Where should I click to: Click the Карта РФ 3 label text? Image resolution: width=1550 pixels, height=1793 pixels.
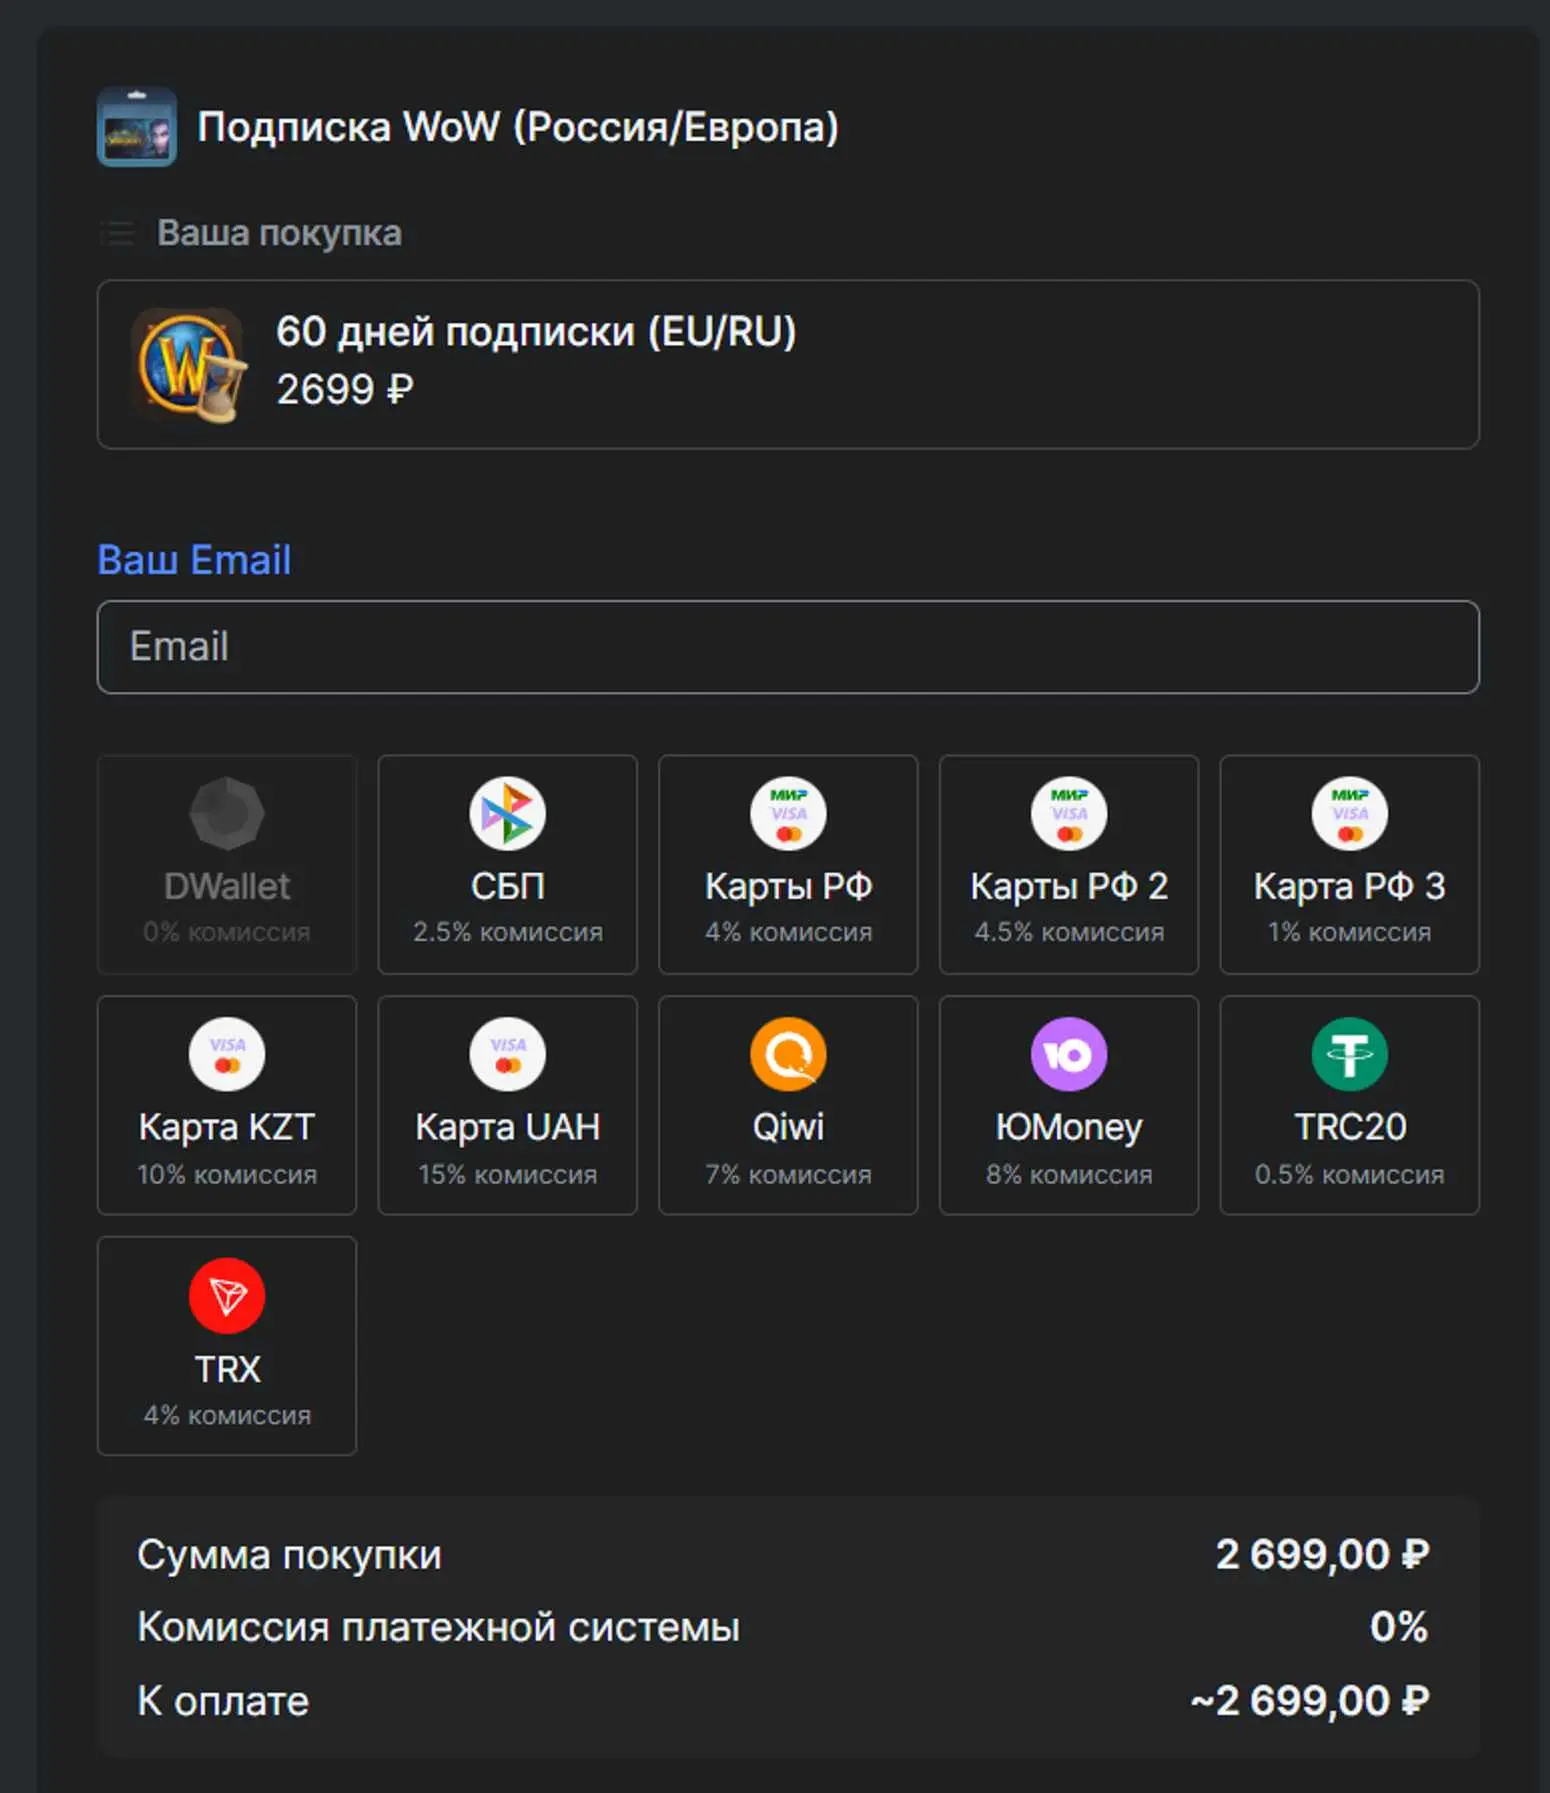point(1349,886)
